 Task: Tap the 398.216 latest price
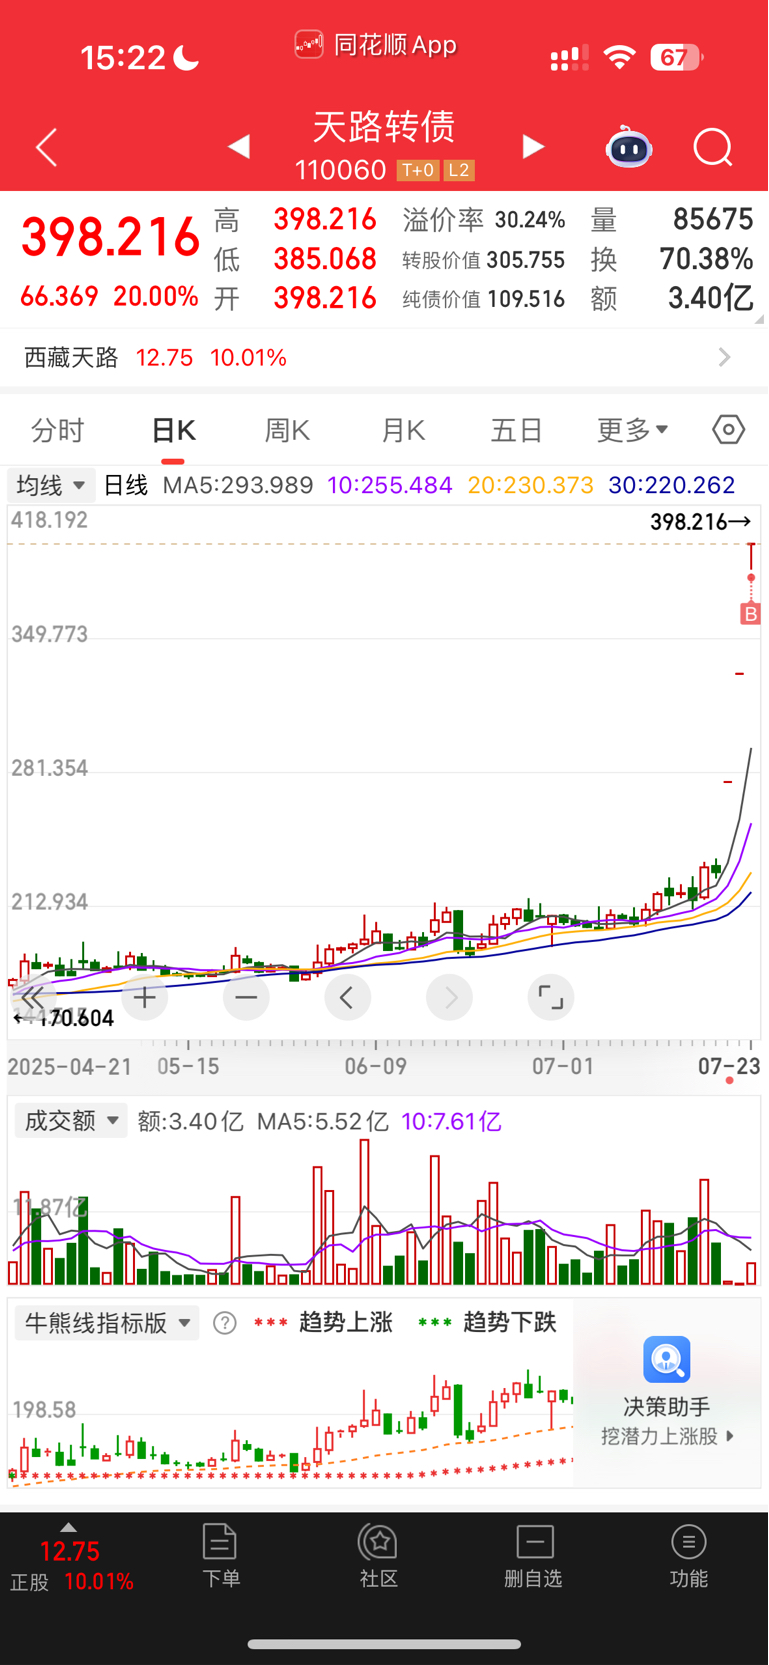pyautogui.click(x=111, y=238)
